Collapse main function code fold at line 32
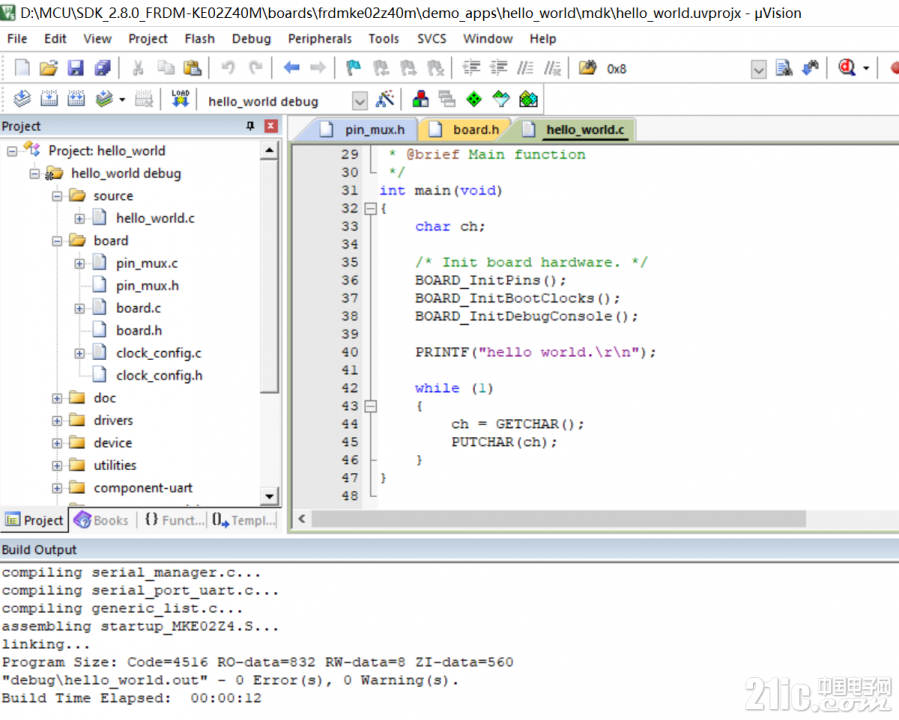The image size is (899, 720). click(371, 209)
